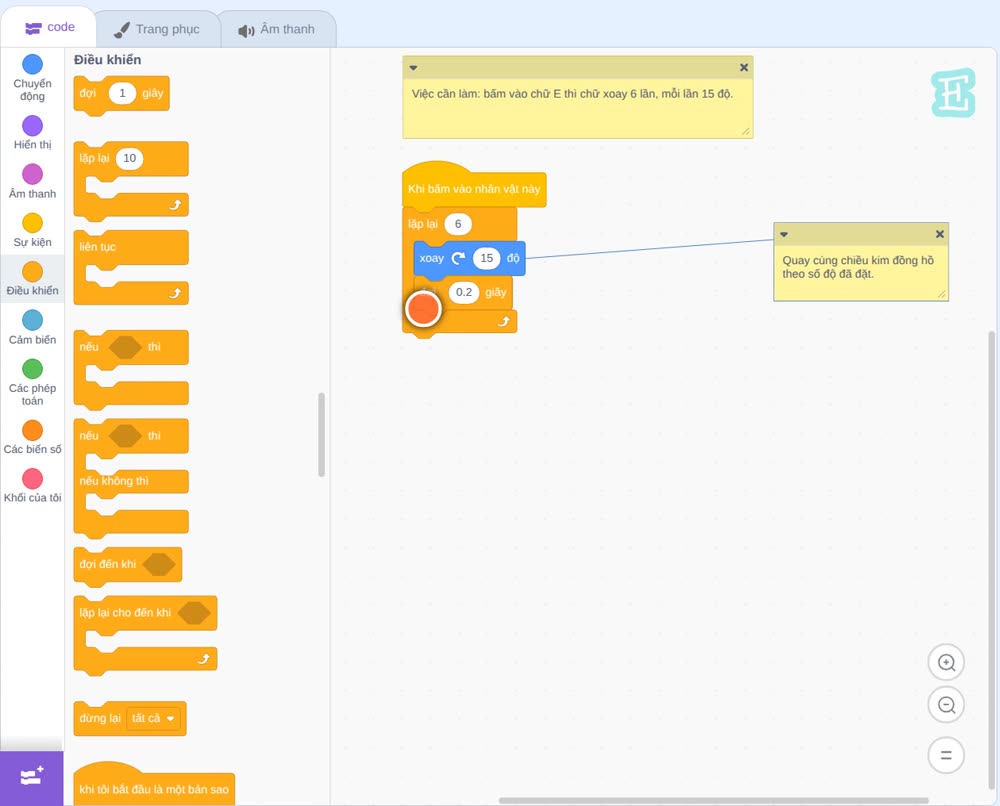Viewport: 1000px width, 806px height.
Task: Select the Âm thanh category circle
Action: [x=33, y=174]
